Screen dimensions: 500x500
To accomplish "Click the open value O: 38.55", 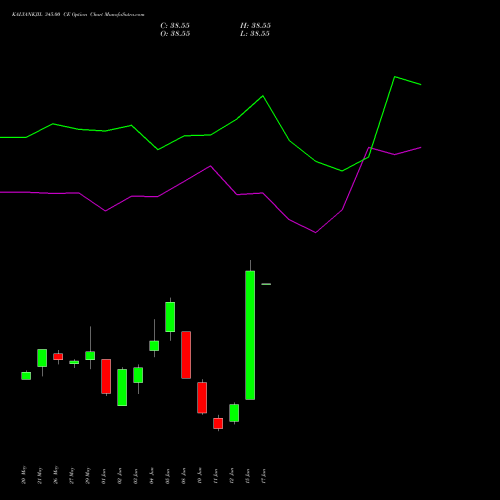I will [x=175, y=34].
